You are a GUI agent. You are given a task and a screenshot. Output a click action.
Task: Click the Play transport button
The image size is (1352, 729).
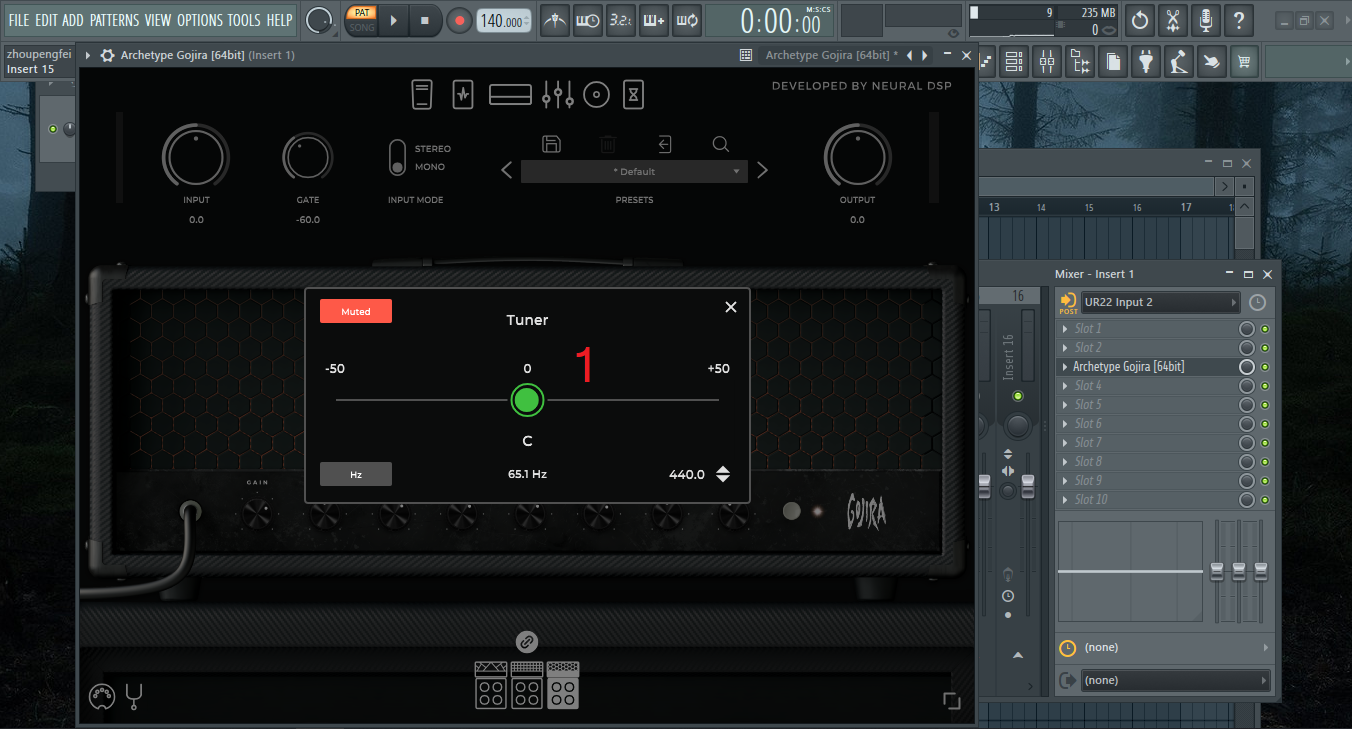(393, 20)
